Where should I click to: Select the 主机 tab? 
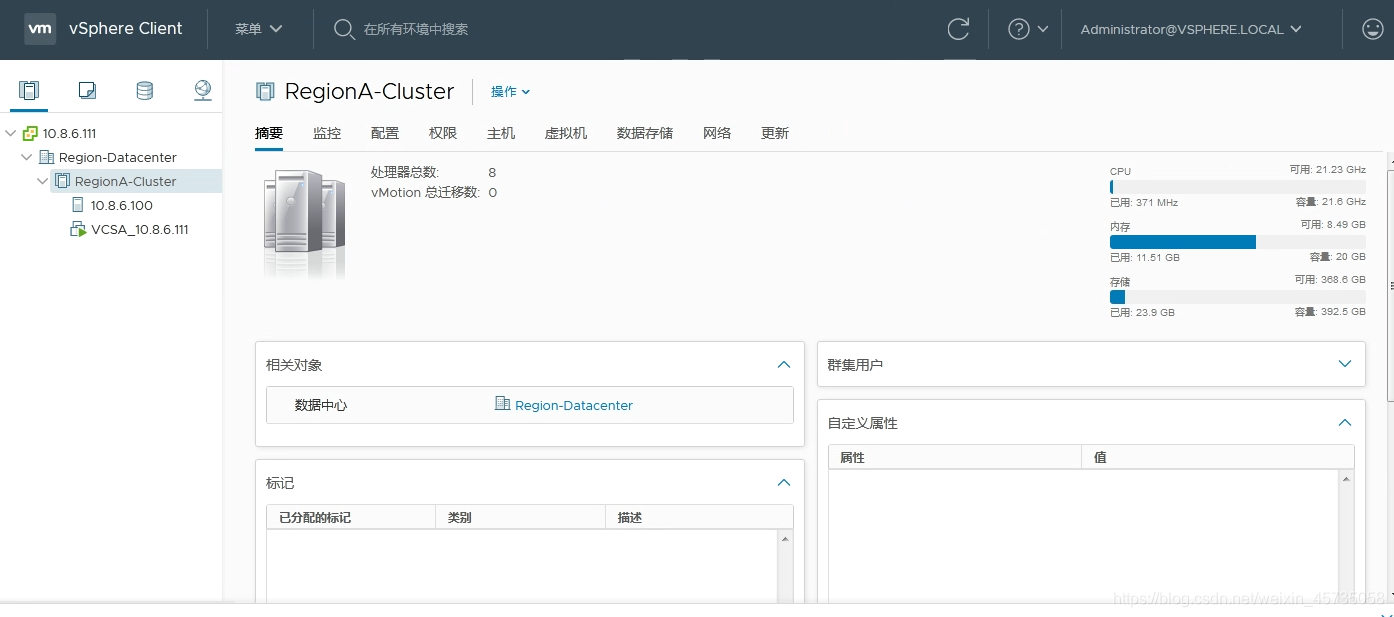pos(501,133)
